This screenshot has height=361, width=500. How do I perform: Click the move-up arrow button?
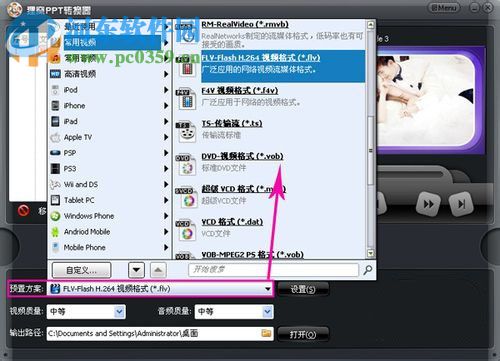[158, 270]
